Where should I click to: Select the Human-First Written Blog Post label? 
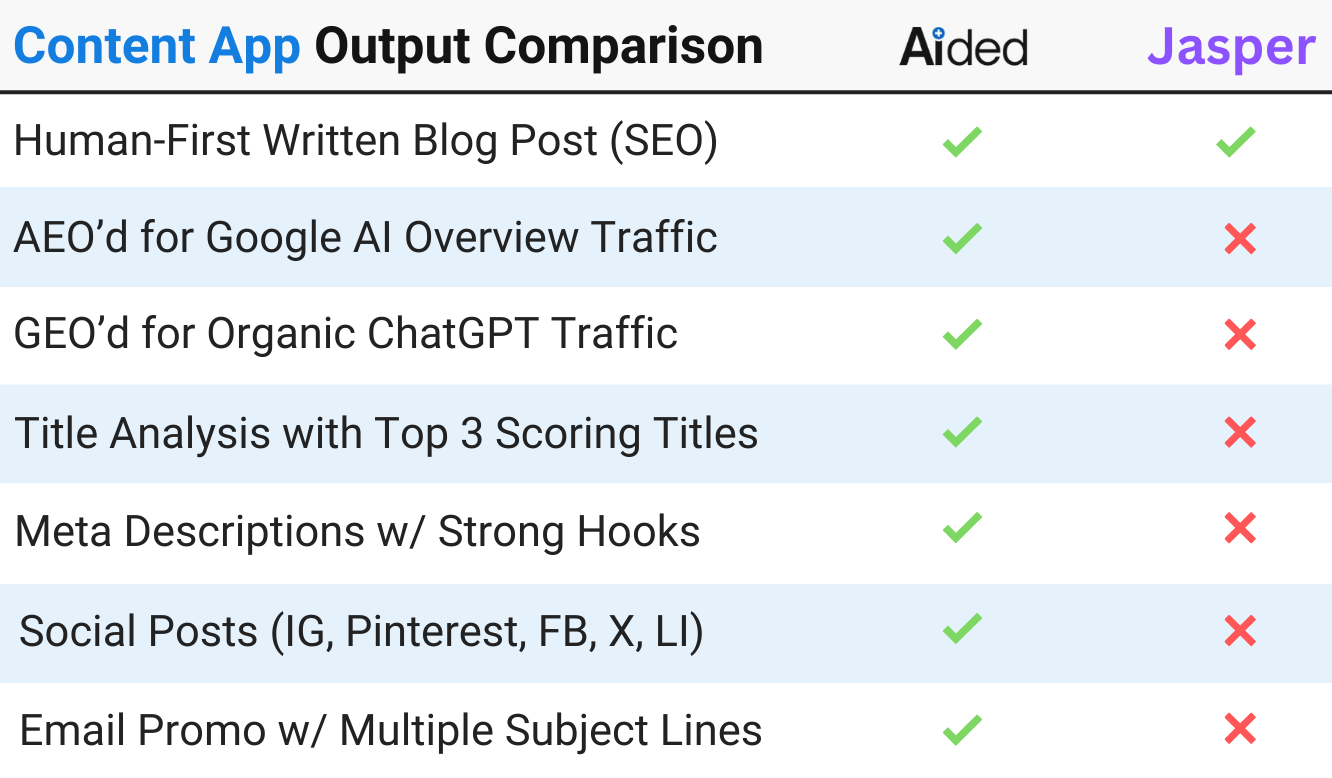(x=366, y=142)
